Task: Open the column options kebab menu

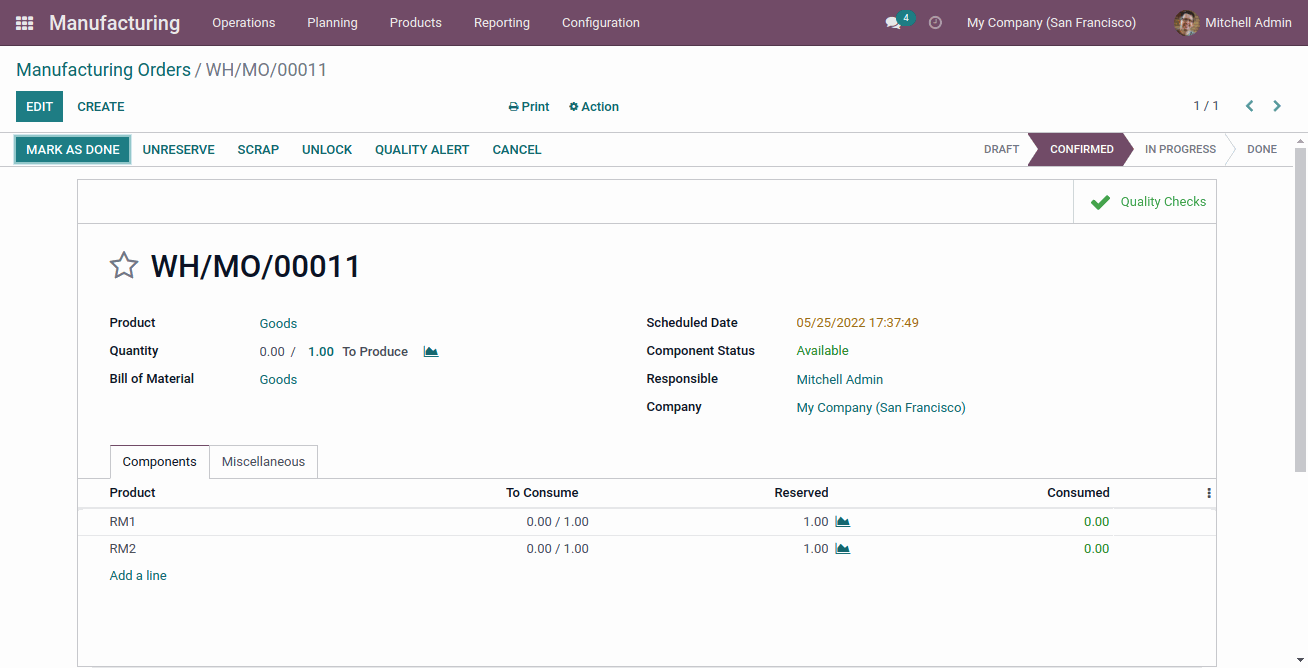Action: pos(1209,493)
